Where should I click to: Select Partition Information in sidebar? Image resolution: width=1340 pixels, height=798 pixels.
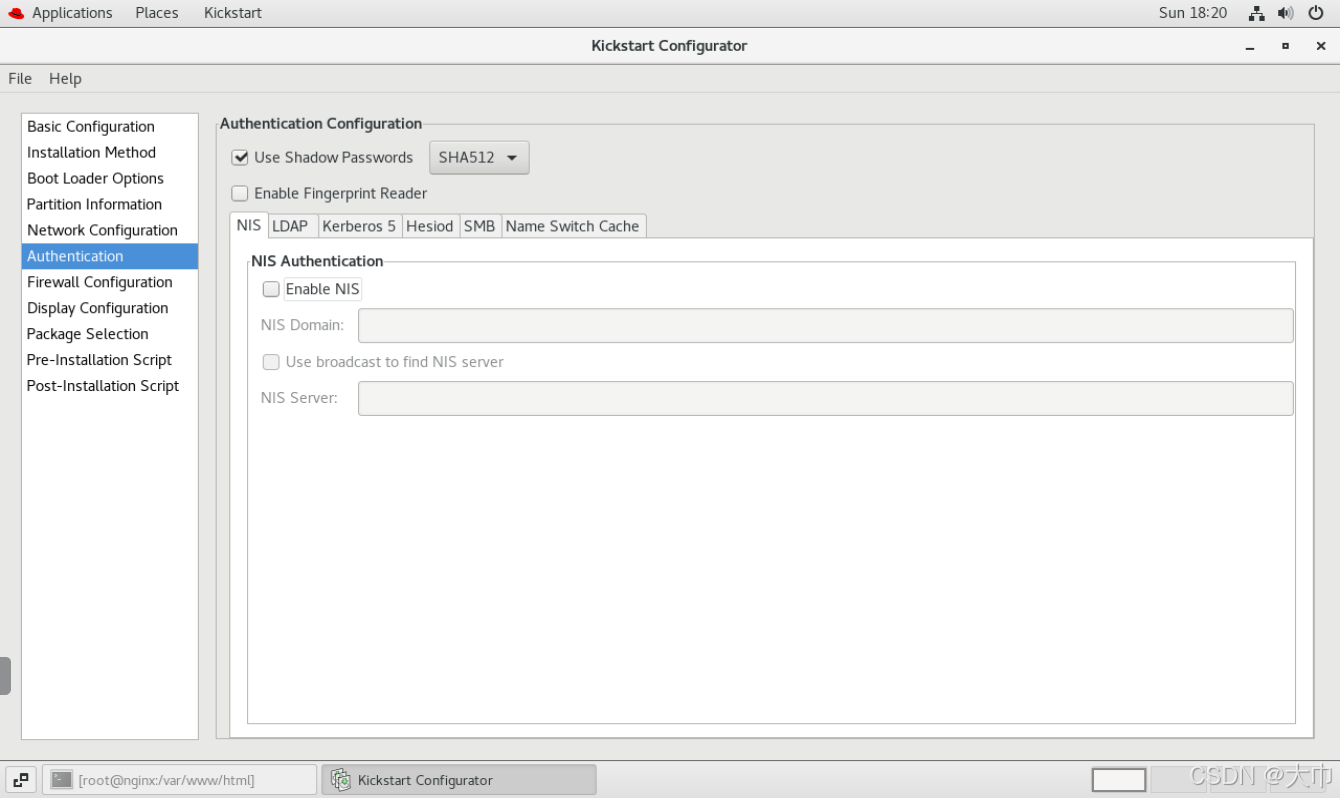(x=110, y=204)
